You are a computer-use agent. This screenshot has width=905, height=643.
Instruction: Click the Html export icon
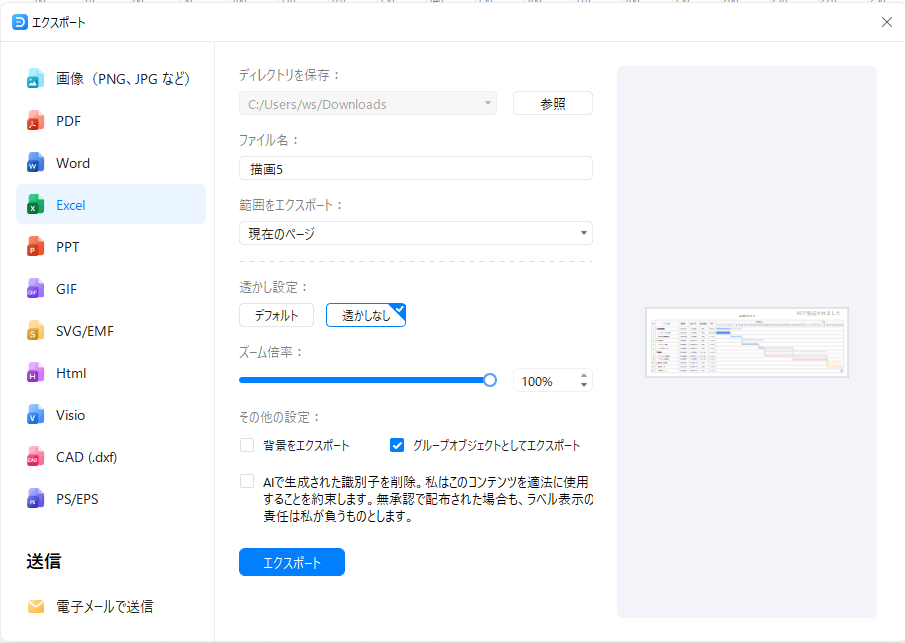click(x=36, y=373)
